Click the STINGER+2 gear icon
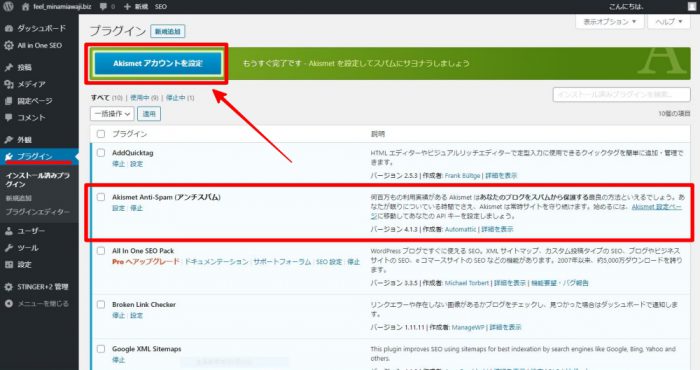Image resolution: width=700 pixels, height=370 pixels. tap(8, 287)
